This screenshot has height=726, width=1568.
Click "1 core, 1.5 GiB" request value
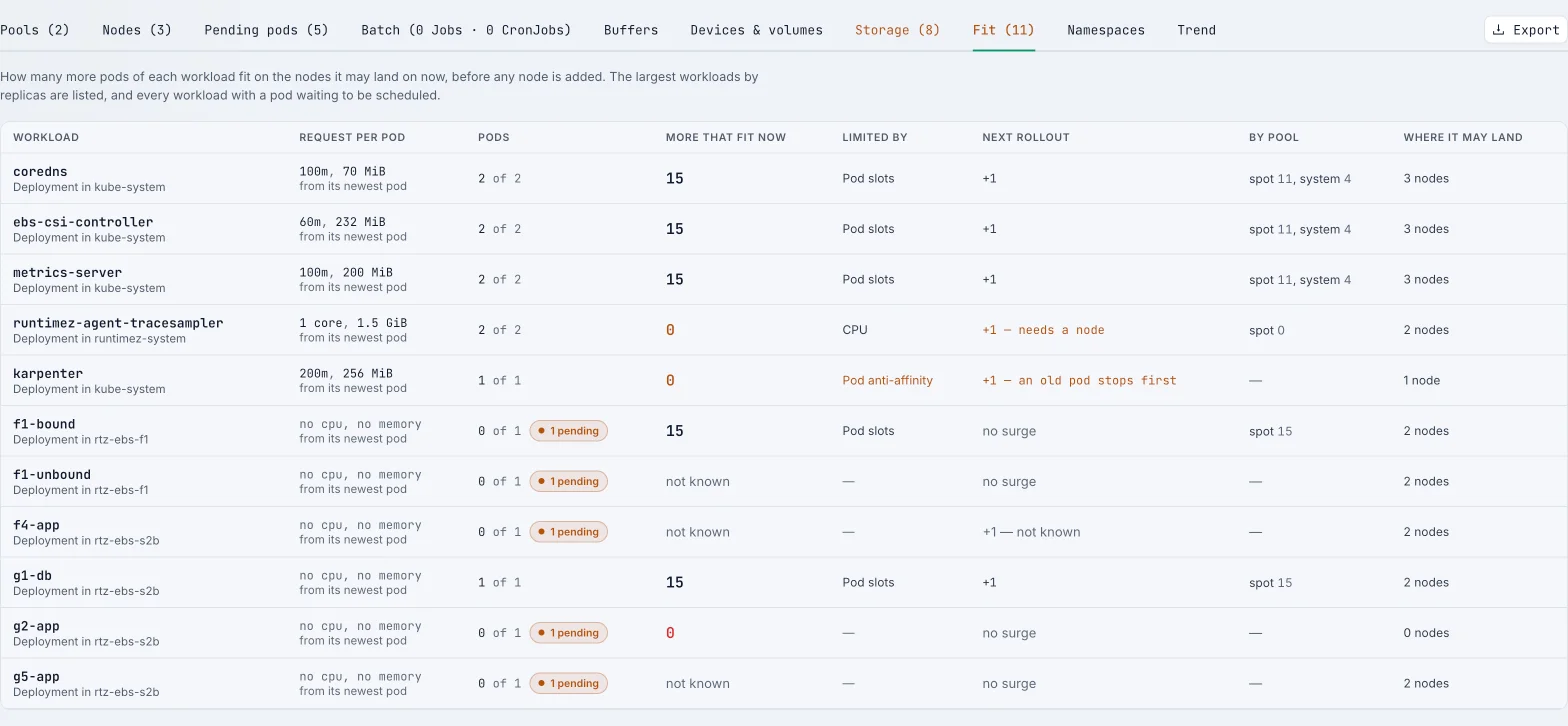[353, 323]
